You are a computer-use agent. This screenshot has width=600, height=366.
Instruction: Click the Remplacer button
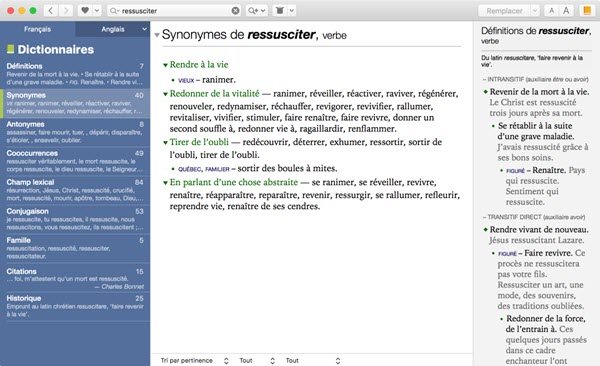(504, 11)
